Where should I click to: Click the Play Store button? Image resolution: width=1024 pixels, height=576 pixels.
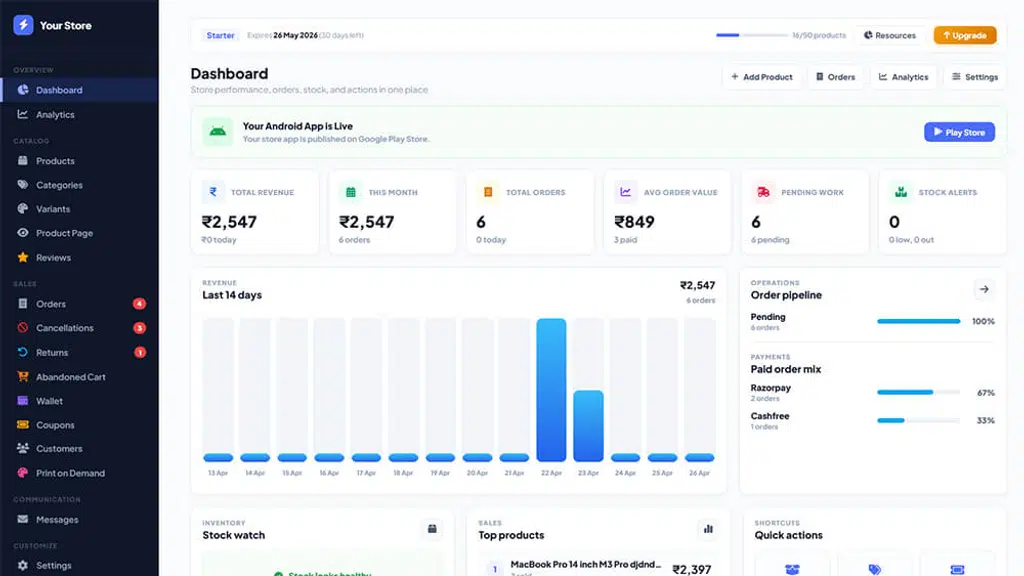pos(959,132)
